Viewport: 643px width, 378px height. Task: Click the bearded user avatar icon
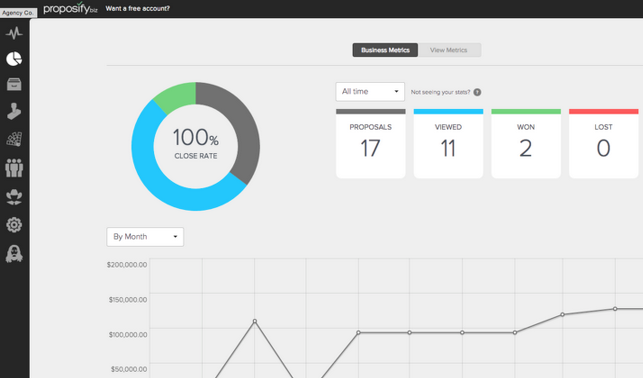pos(14,254)
